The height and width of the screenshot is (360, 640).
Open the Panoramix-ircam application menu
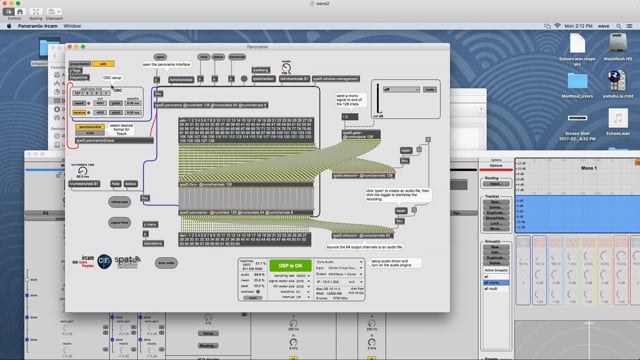pos(38,26)
